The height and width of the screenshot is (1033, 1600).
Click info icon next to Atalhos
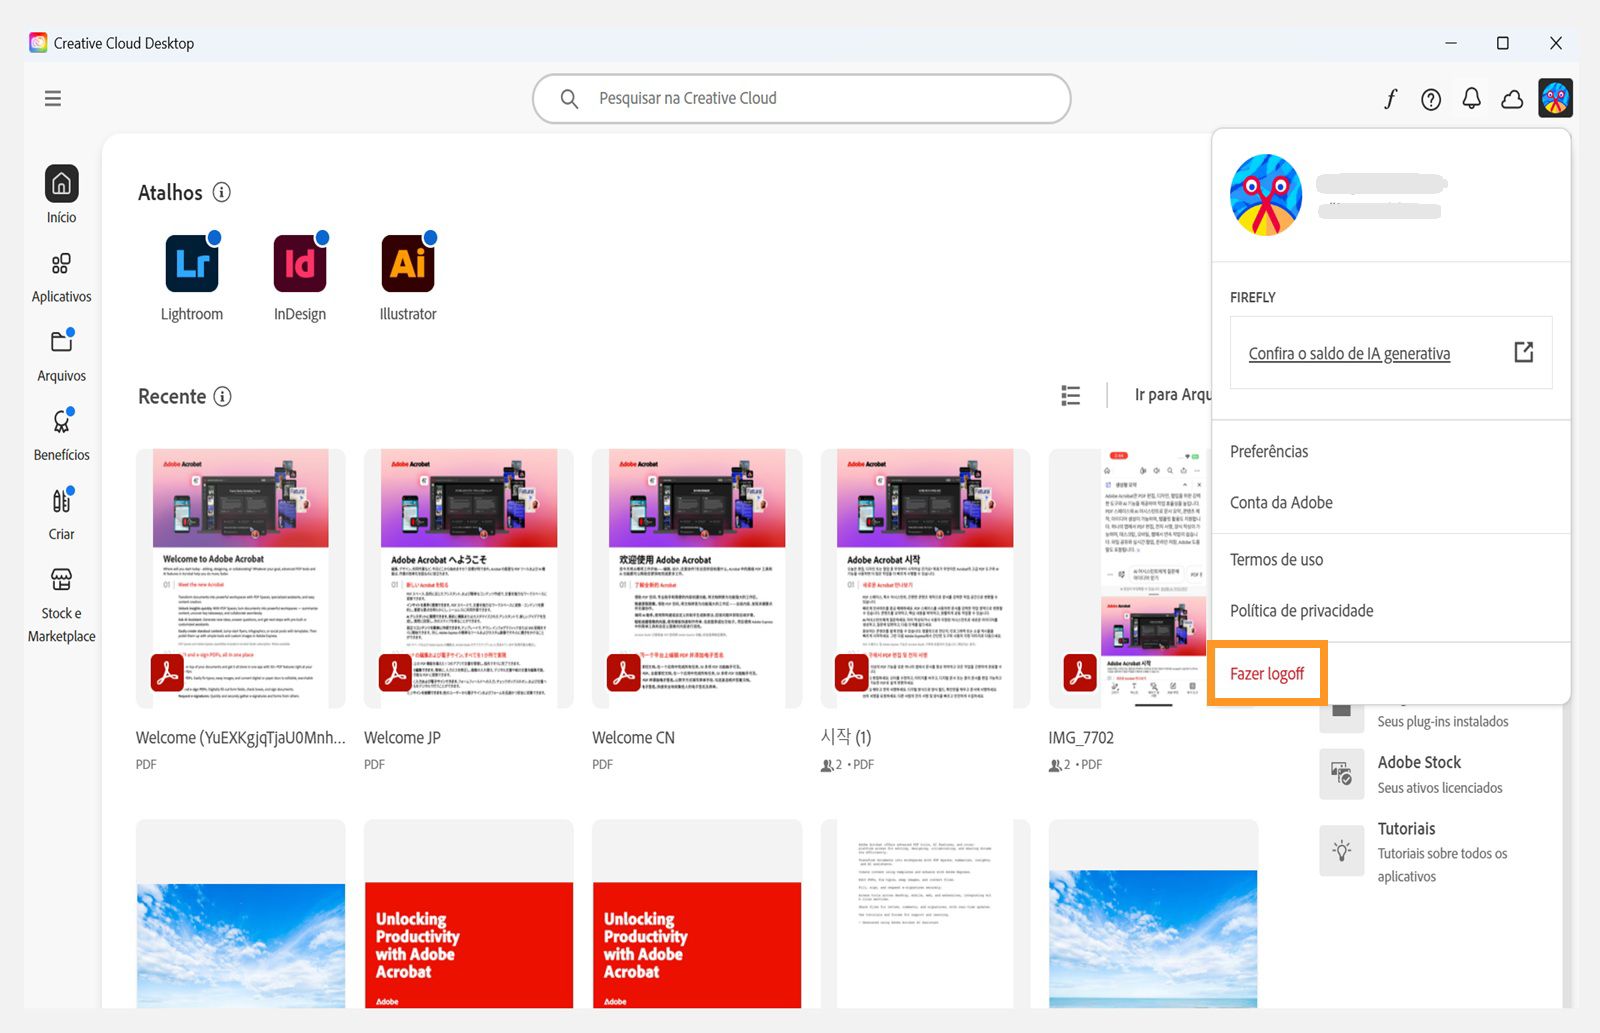click(222, 192)
